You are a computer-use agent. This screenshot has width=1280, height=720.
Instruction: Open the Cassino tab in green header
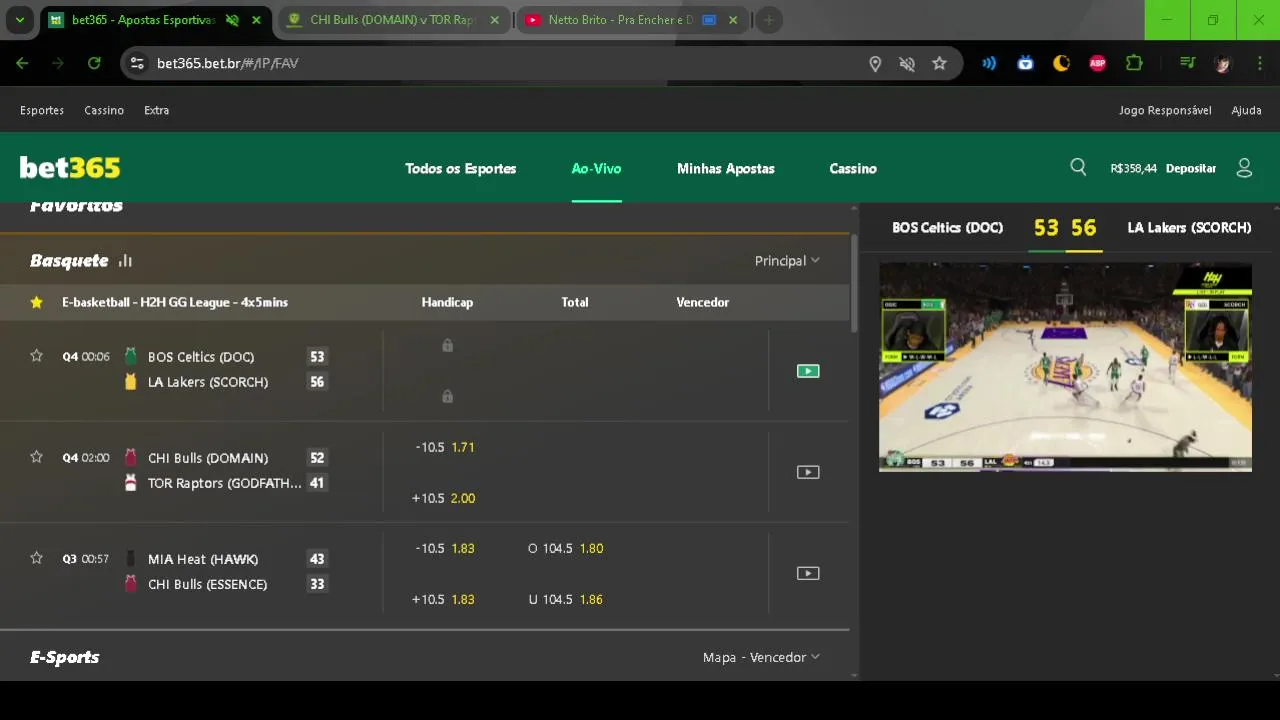pos(853,168)
